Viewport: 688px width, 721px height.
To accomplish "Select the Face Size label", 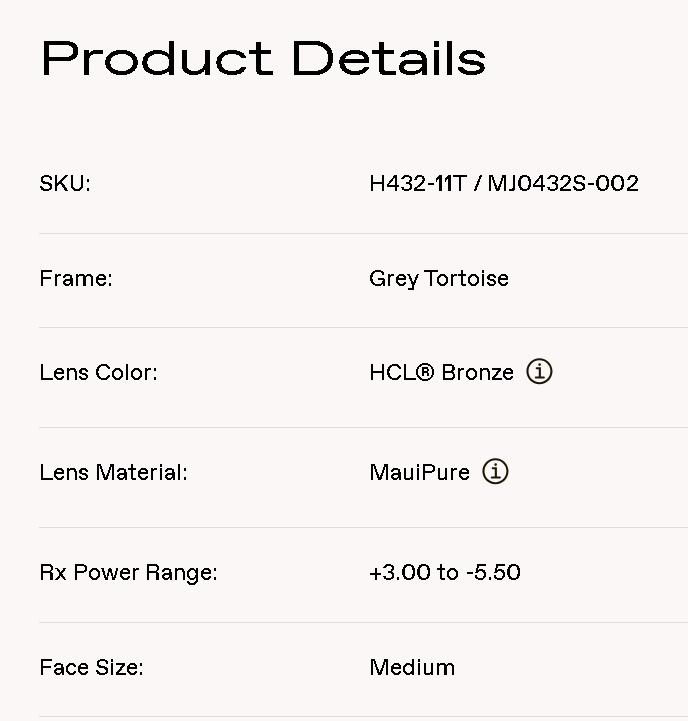I will pos(91,668).
